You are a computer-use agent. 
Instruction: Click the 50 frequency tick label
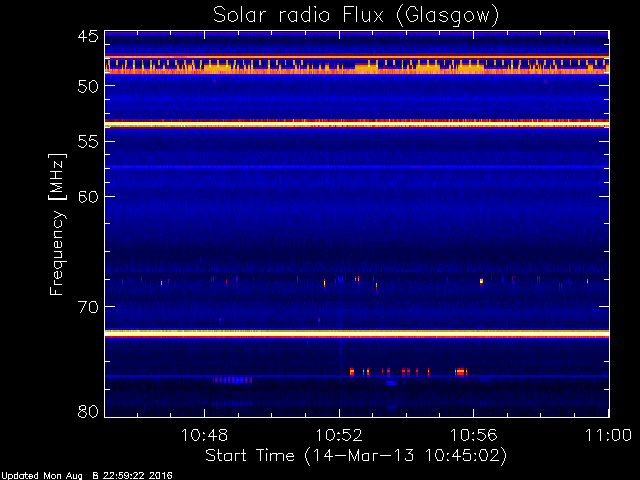point(88,86)
